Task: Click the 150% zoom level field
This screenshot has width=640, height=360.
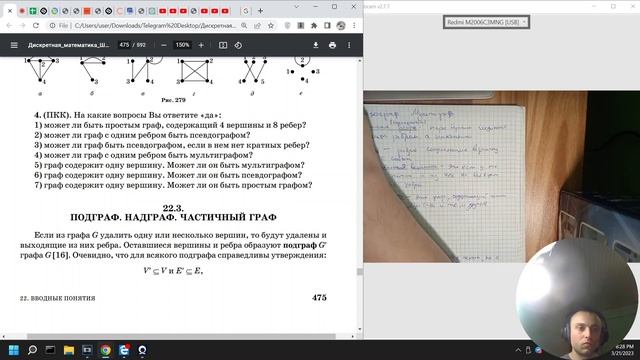Action: (x=182, y=45)
